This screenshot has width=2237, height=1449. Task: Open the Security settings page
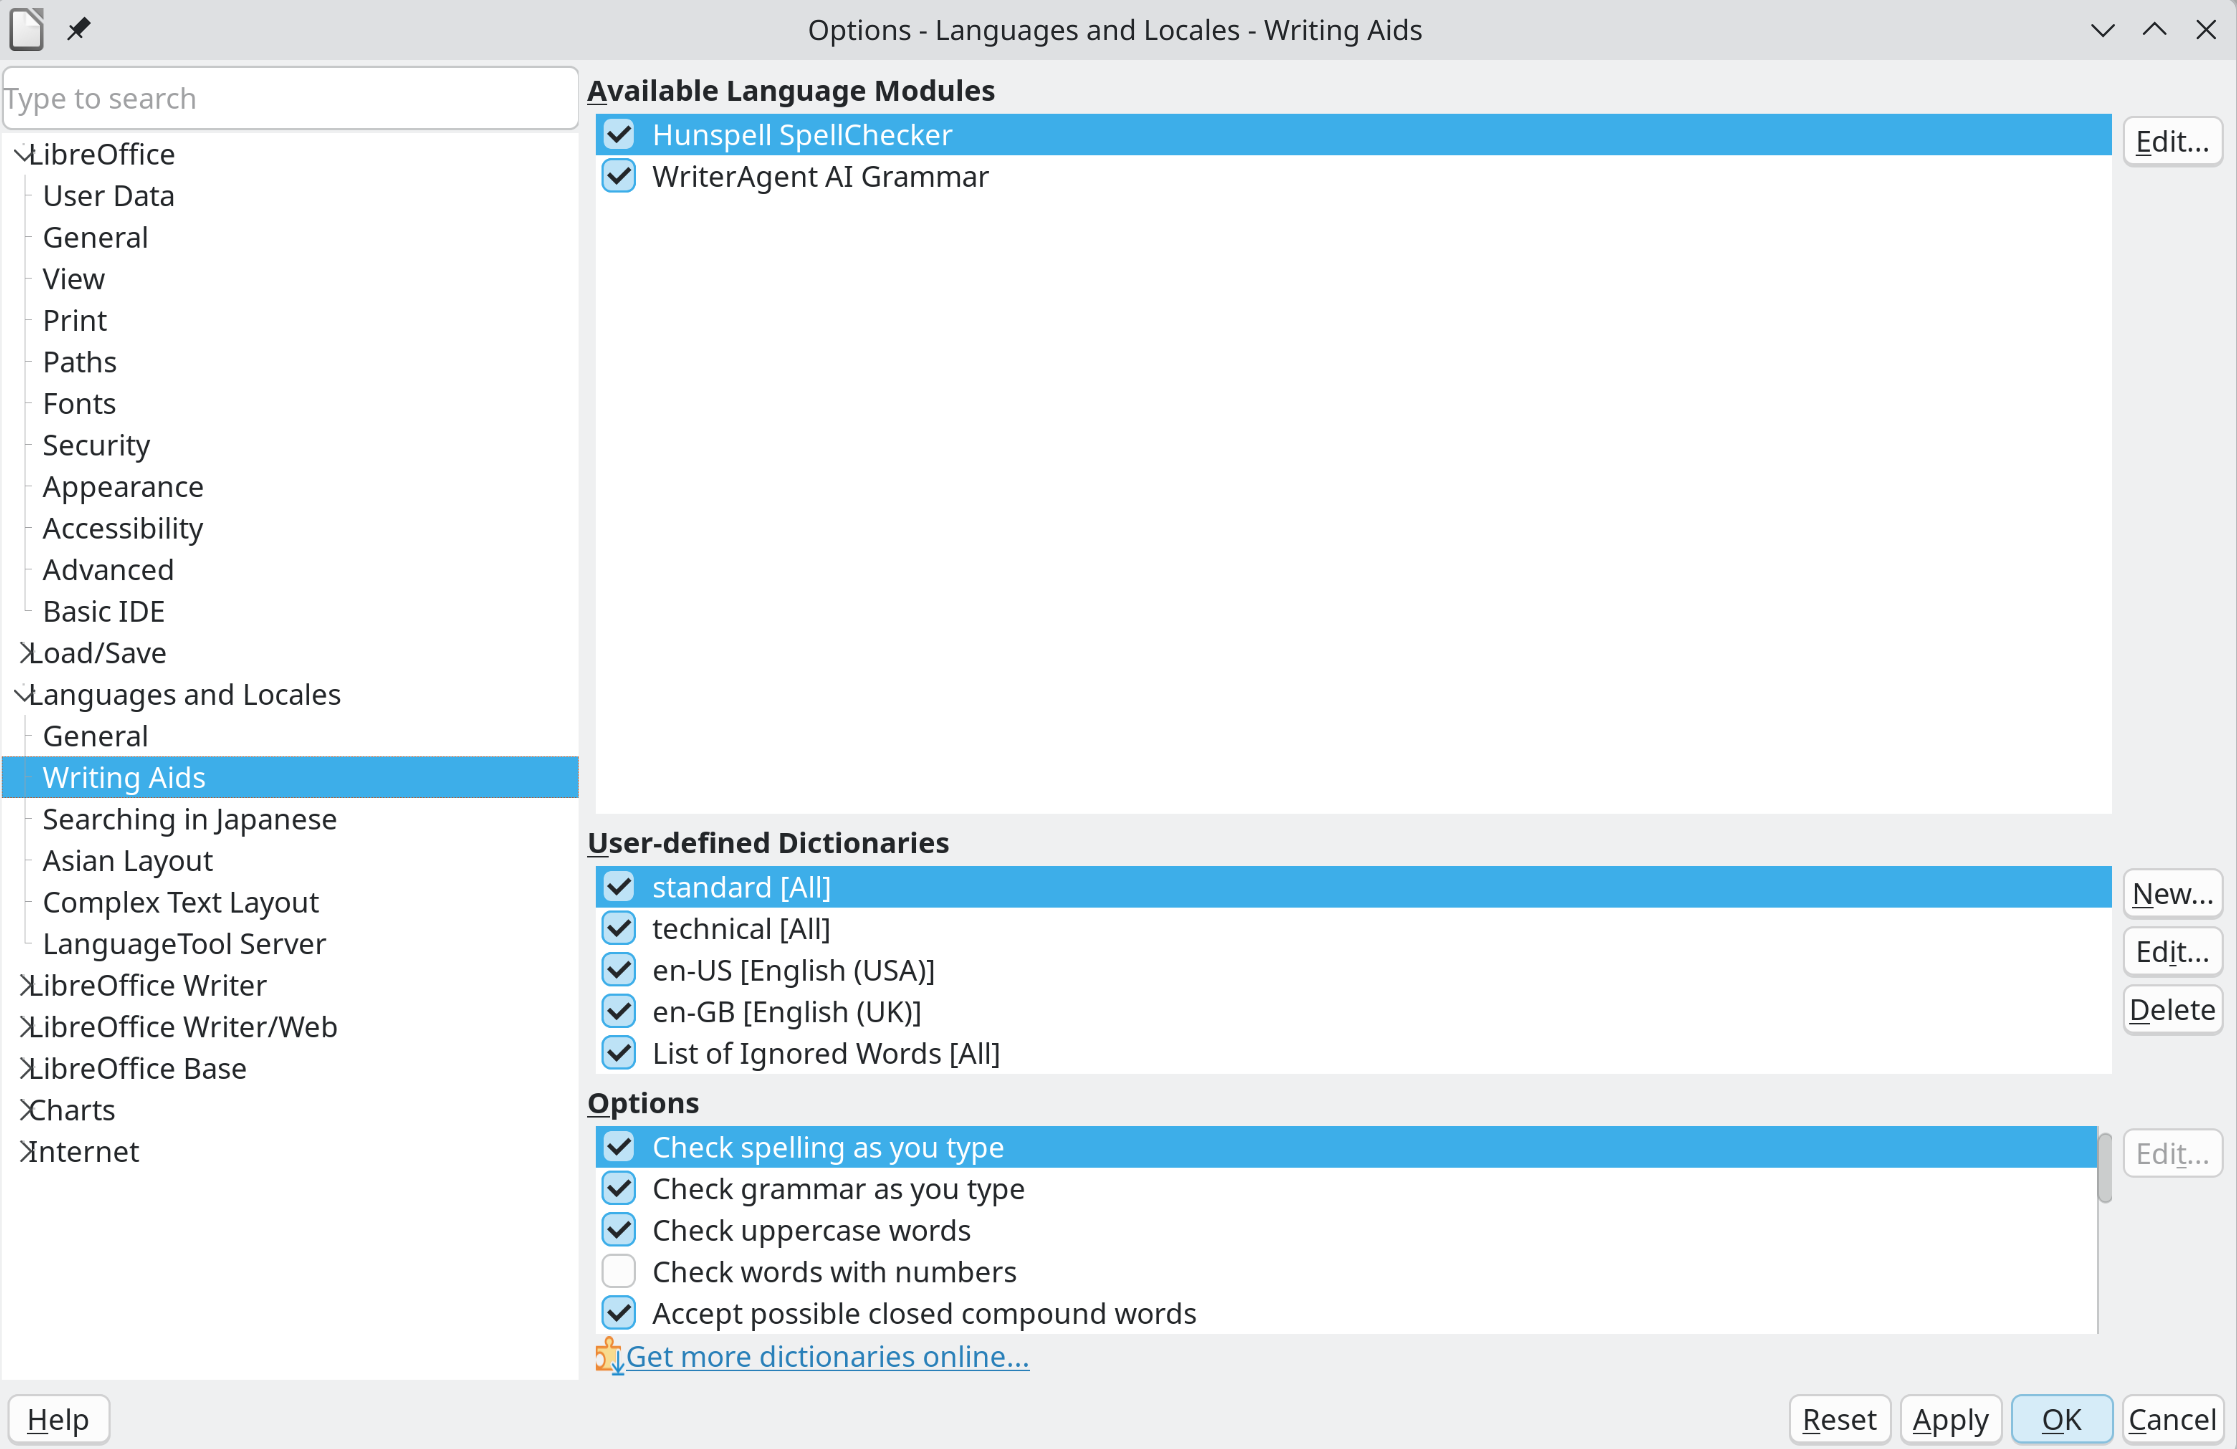pos(96,445)
